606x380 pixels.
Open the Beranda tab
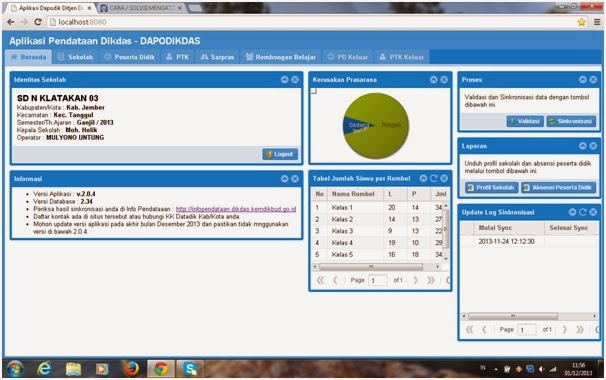point(29,57)
